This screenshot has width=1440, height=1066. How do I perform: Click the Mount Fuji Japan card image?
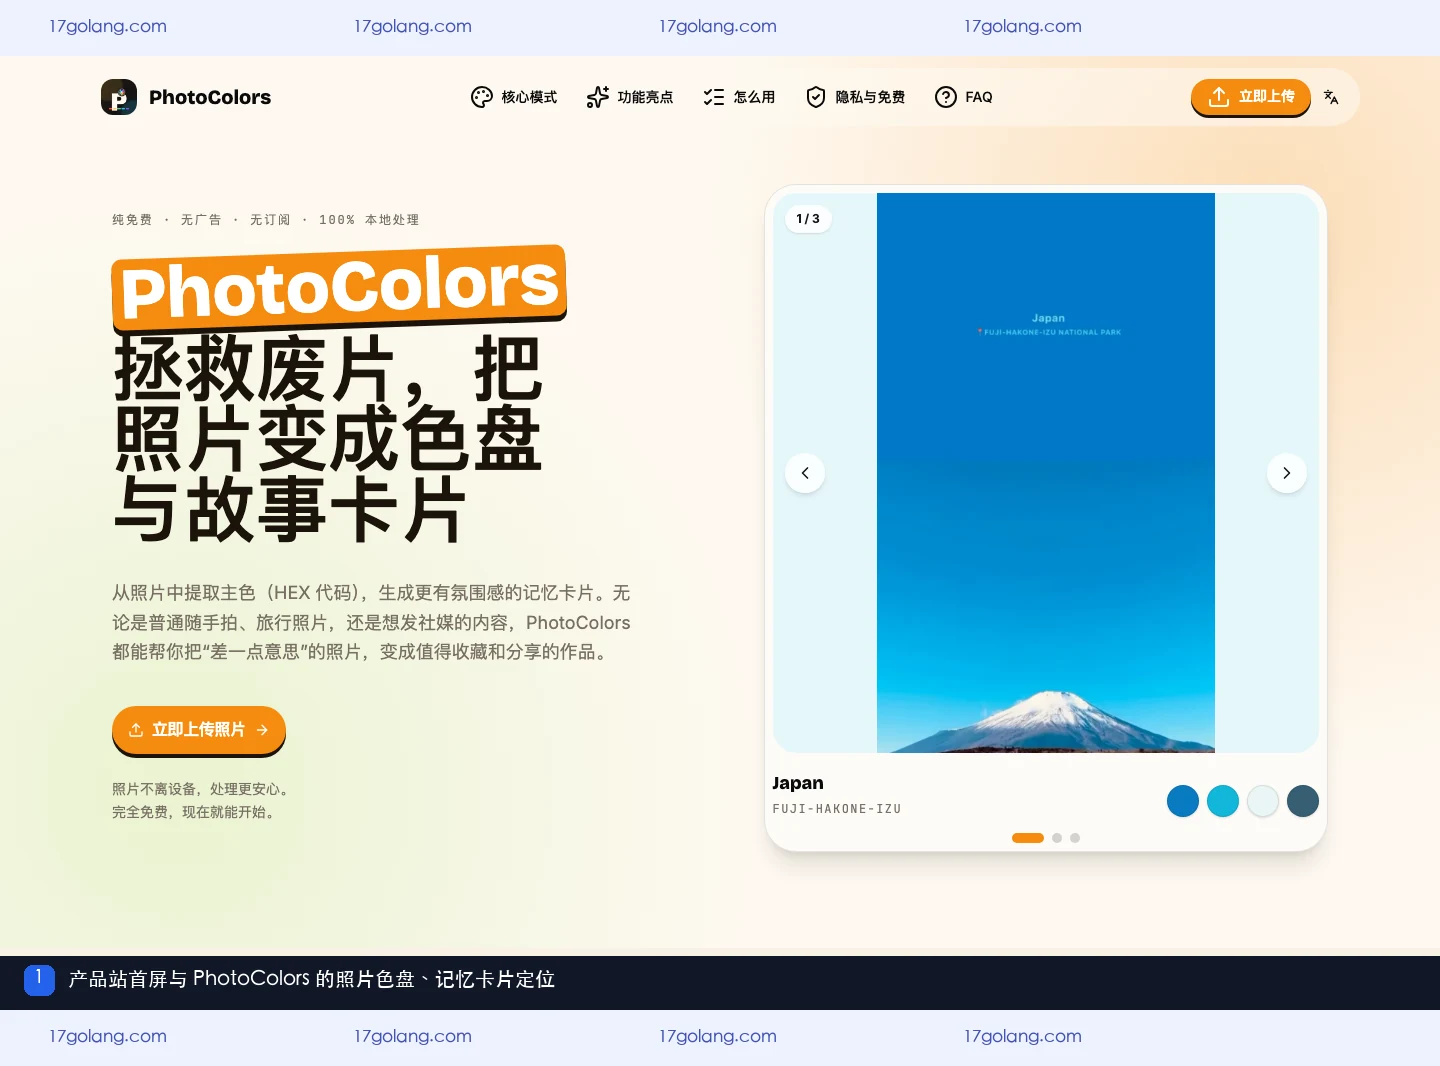click(1046, 473)
